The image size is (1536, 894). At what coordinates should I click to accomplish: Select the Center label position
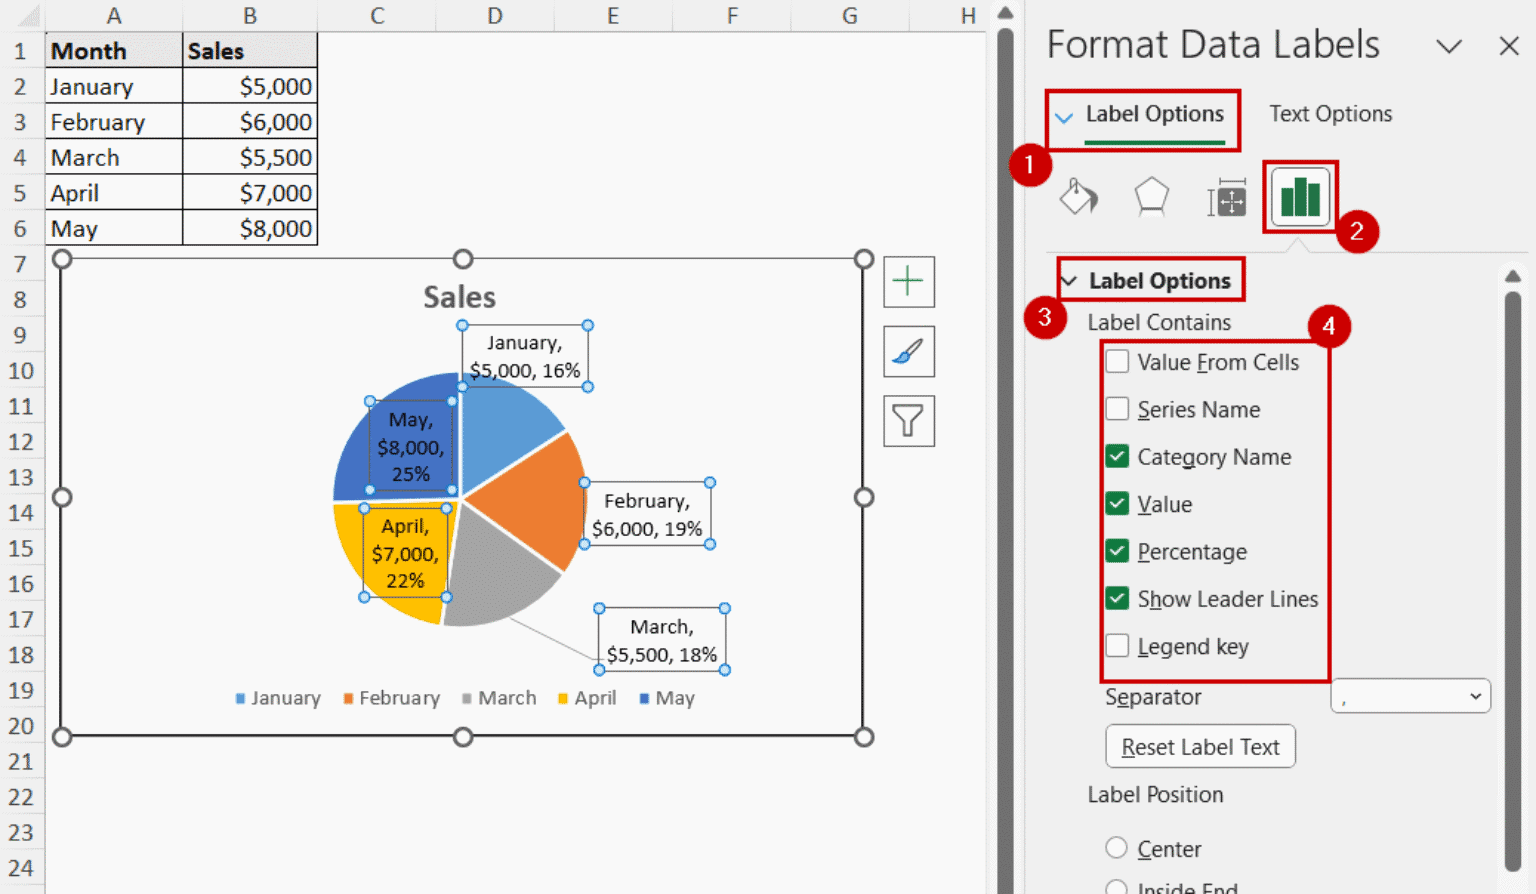click(1116, 848)
